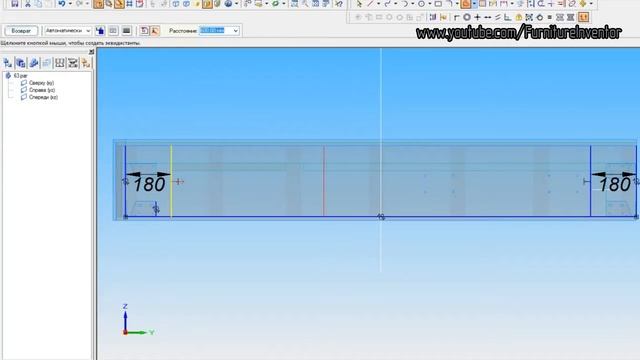Screen dimensions: 640x360
Task: Select the red vertical sketch line
Action: pos(324,181)
